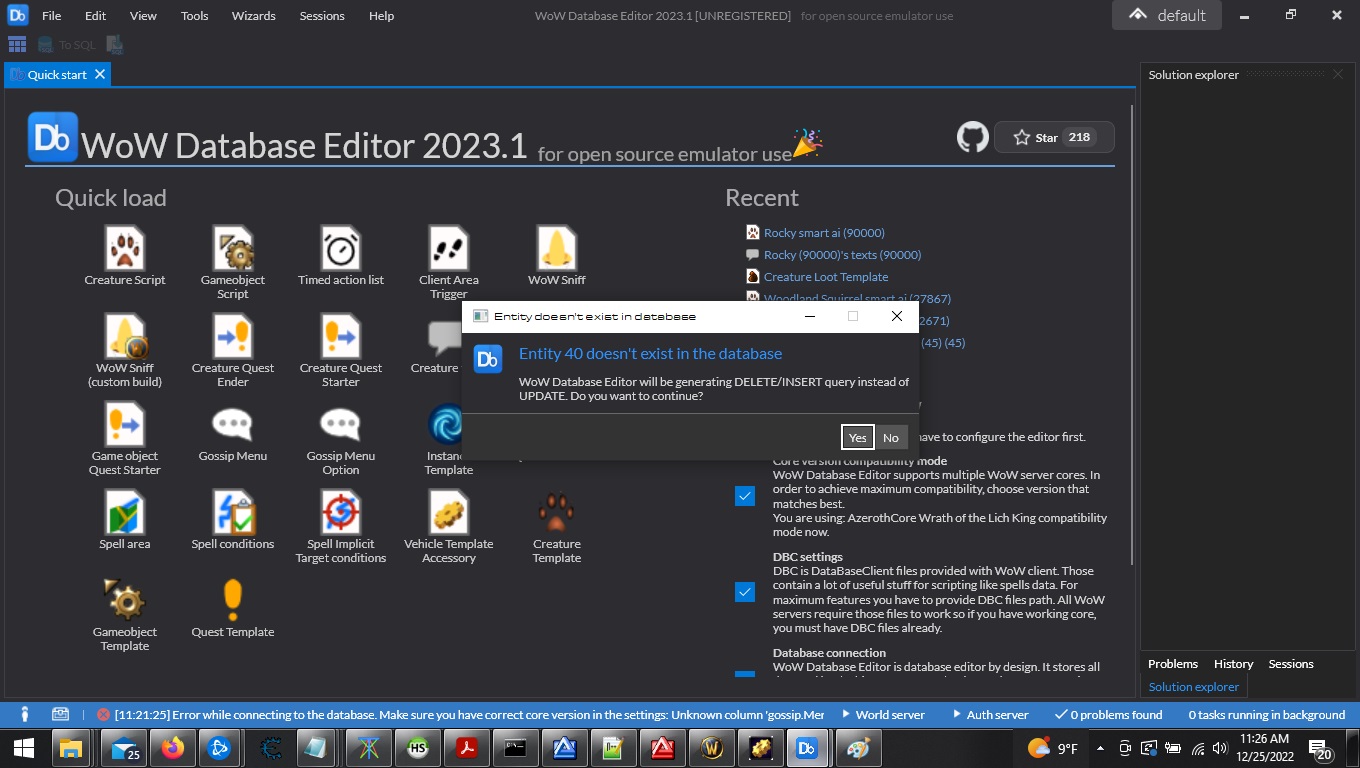
Task: Open File Explorer from the taskbar
Action: coord(70,748)
